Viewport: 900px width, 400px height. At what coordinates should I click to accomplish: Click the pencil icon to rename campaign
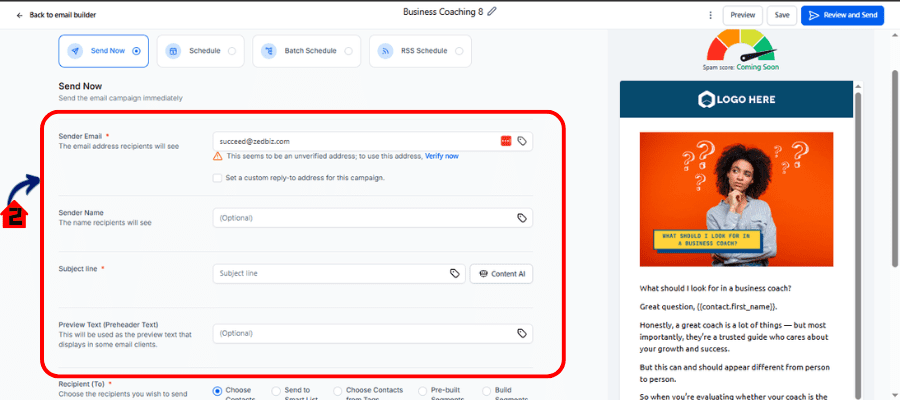pyautogui.click(x=491, y=12)
